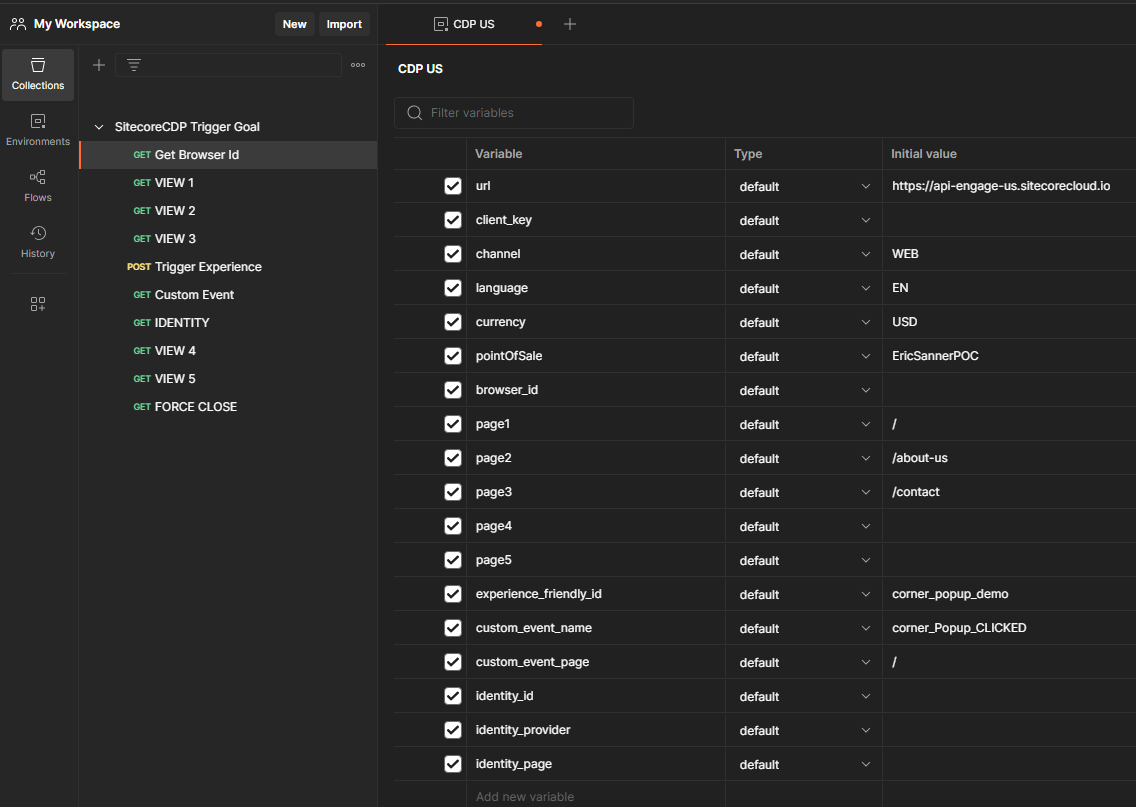Click the plus icon to open new tab
This screenshot has height=807, width=1136.
(570, 24)
